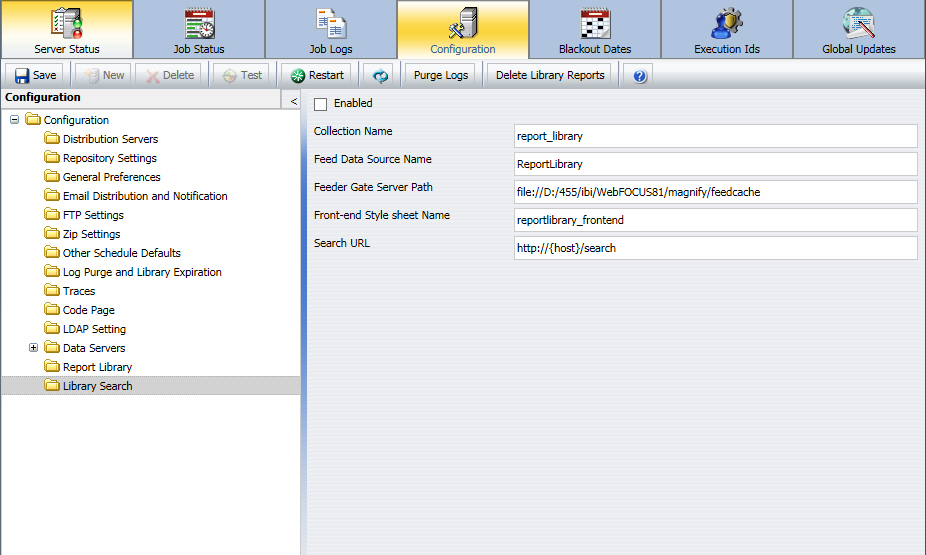Restart the Distribution Server

317,76
